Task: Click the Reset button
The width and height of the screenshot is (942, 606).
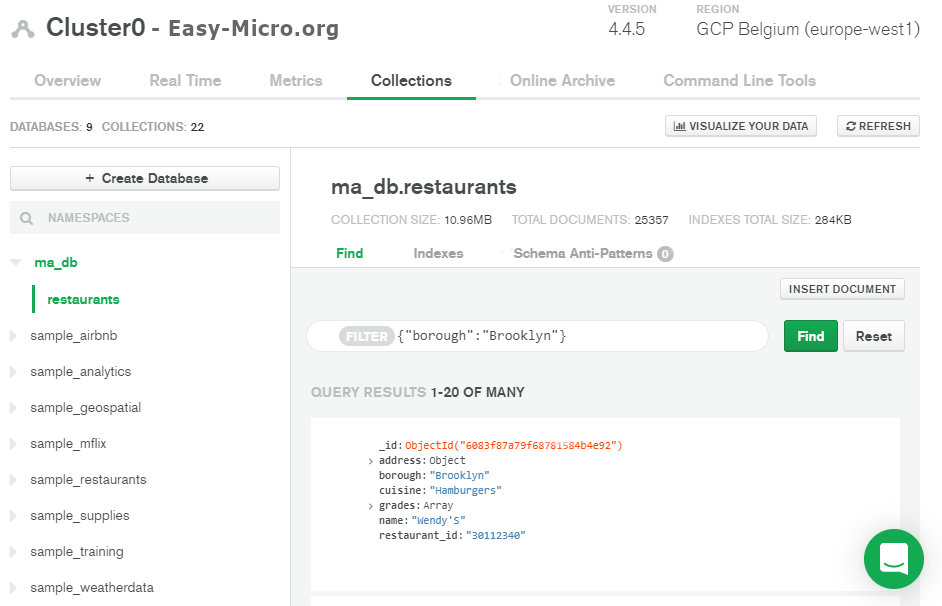Action: (x=874, y=336)
